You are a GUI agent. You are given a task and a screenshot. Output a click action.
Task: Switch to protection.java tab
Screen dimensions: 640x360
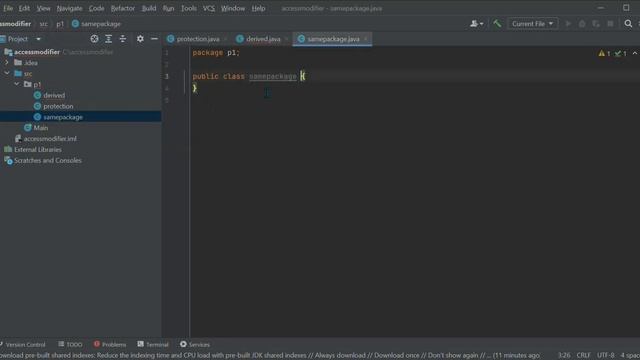(x=198, y=39)
